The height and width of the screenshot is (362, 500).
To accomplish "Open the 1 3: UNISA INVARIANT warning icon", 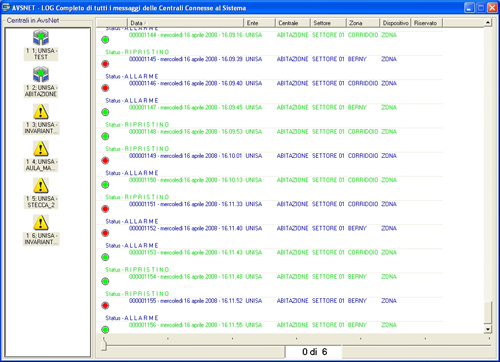I will tap(41, 111).
